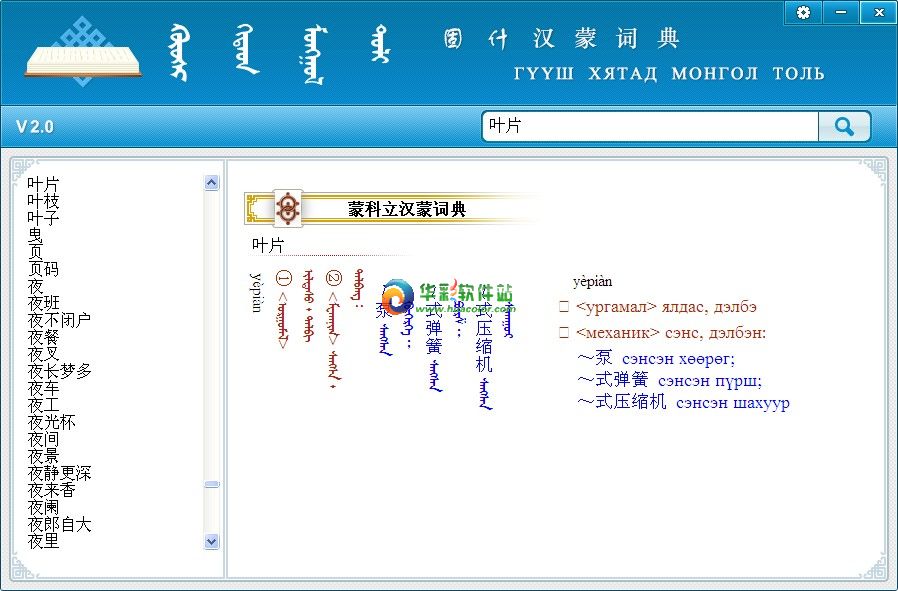
Task: Select 夜里 in the word list
Action: pos(43,541)
